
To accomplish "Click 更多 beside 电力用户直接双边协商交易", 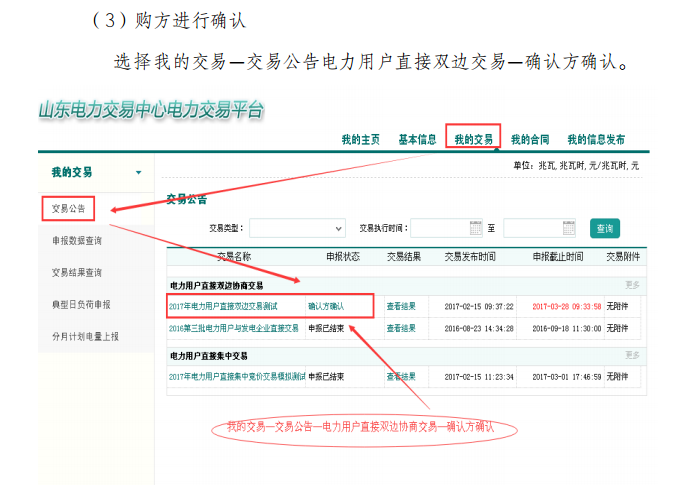I will 631,285.
